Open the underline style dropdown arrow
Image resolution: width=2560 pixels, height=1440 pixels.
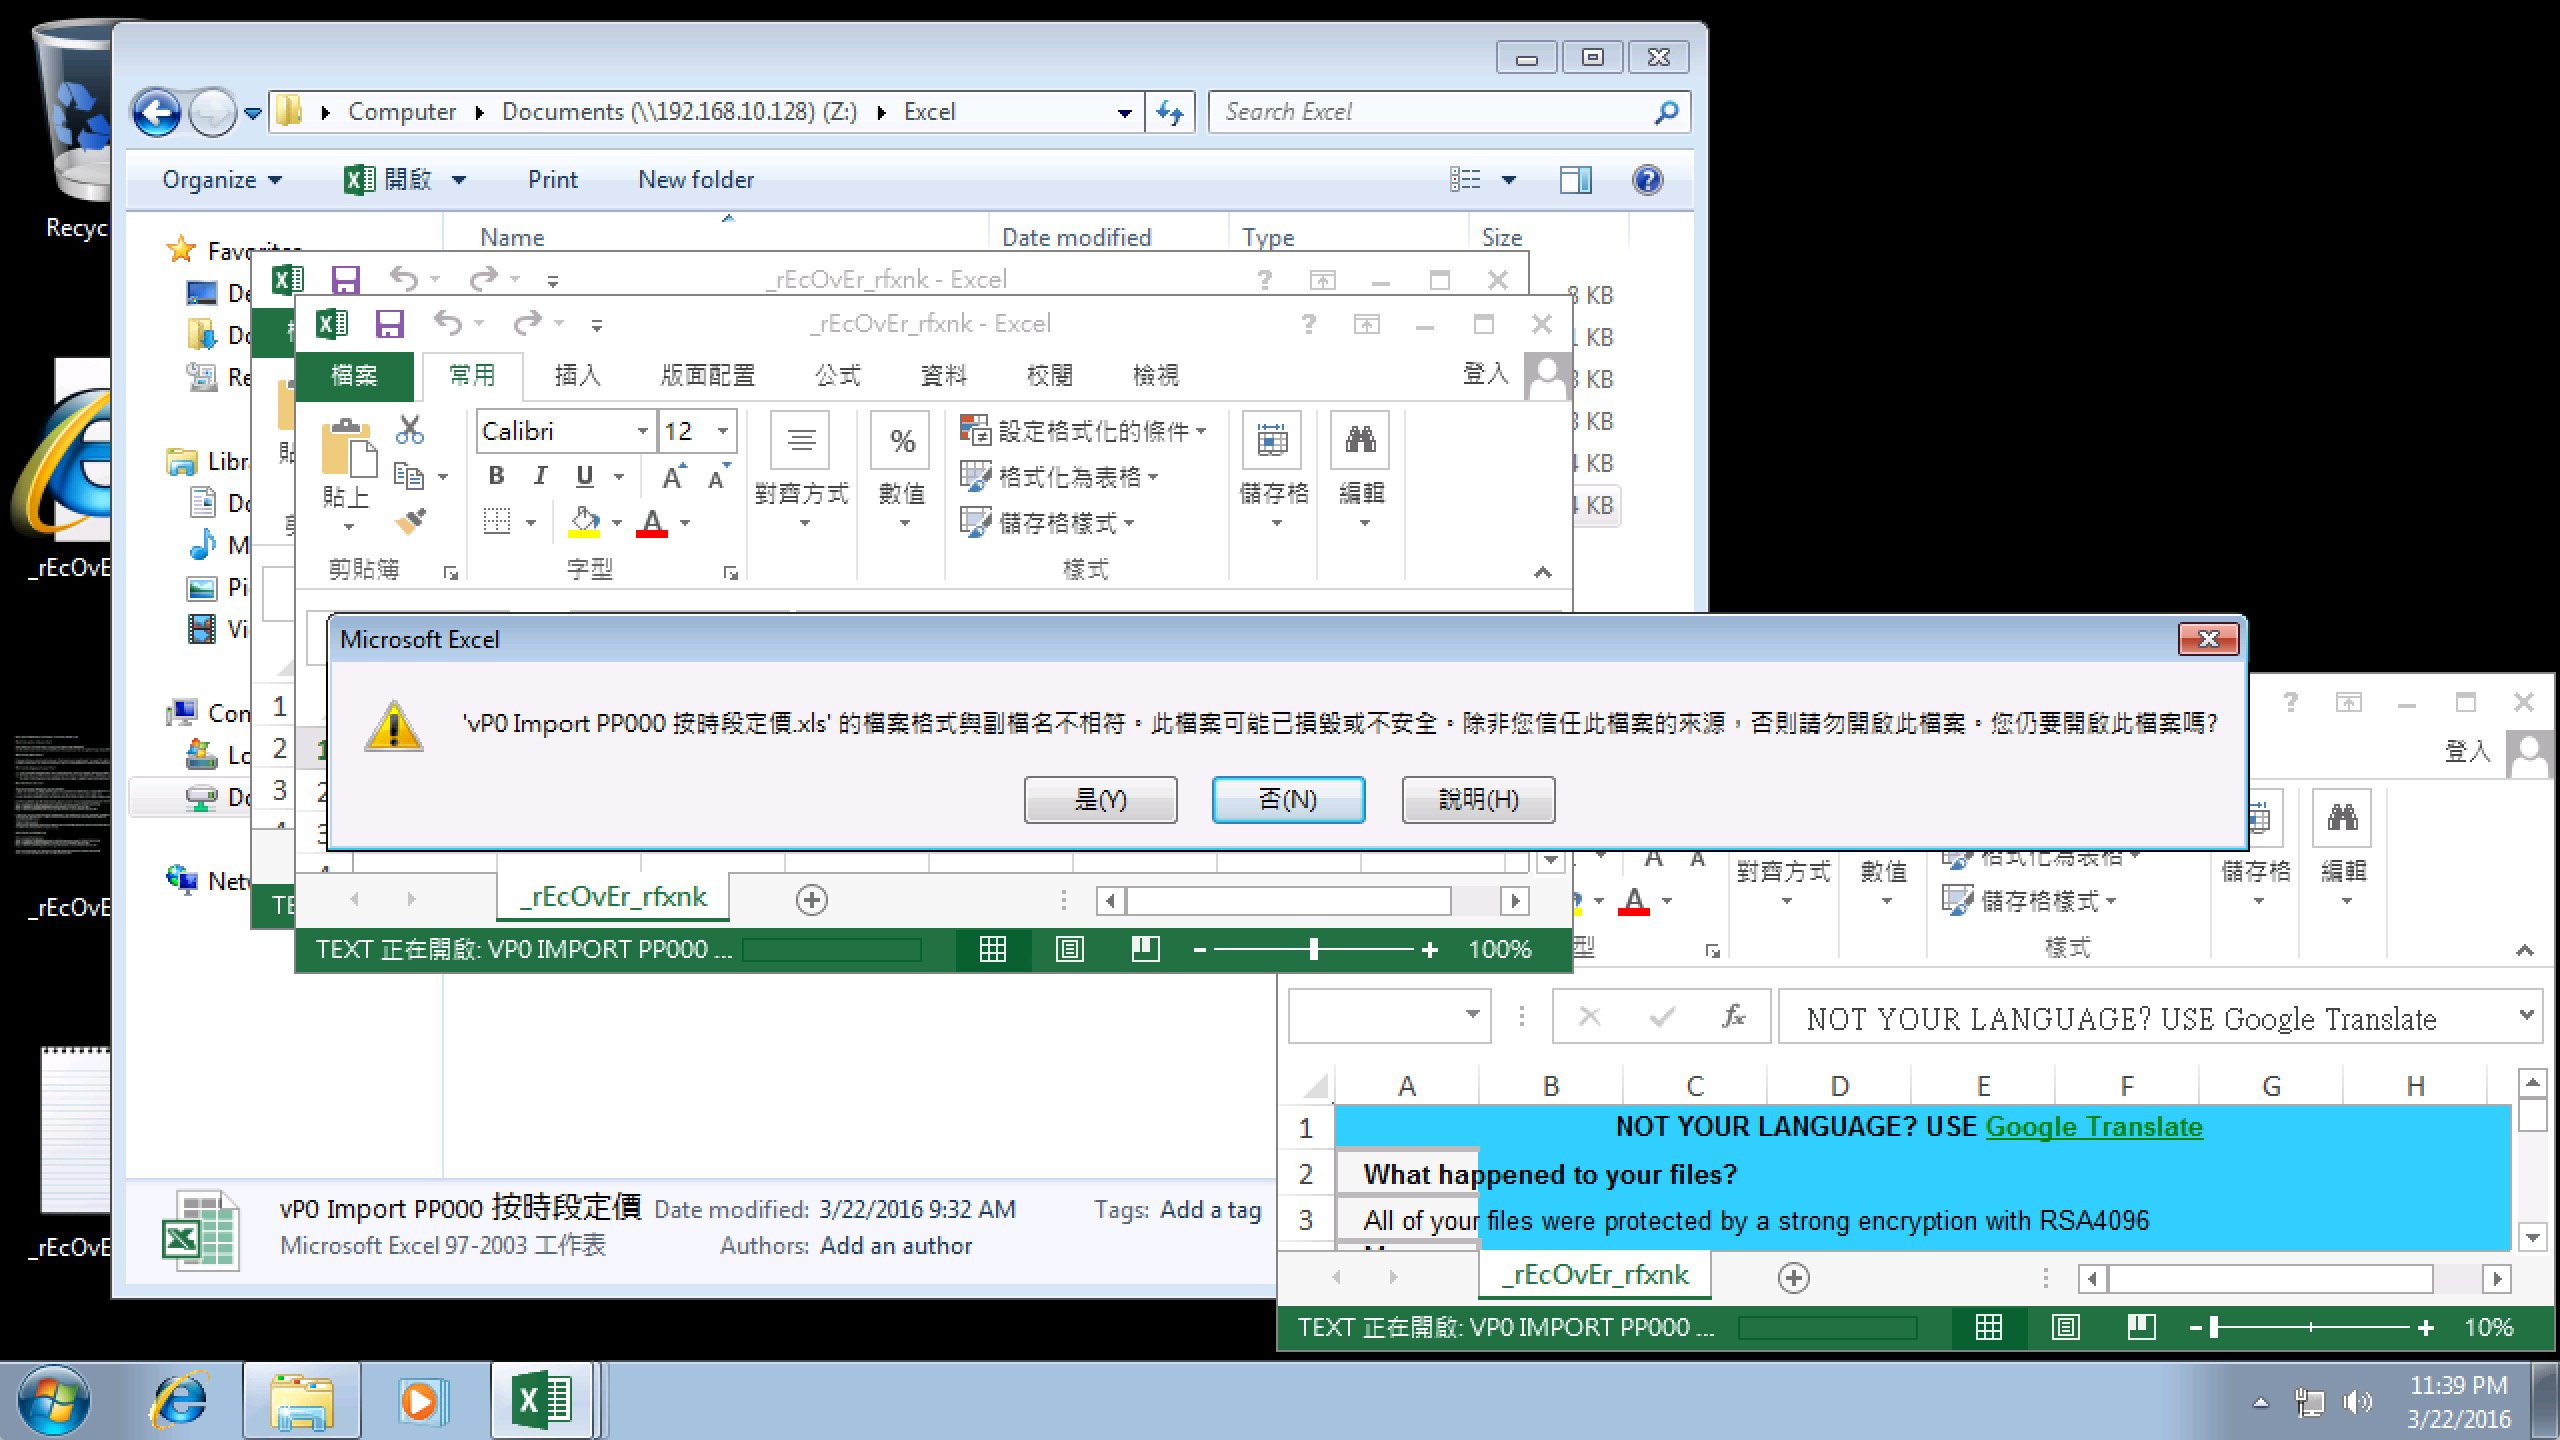pyautogui.click(x=619, y=476)
